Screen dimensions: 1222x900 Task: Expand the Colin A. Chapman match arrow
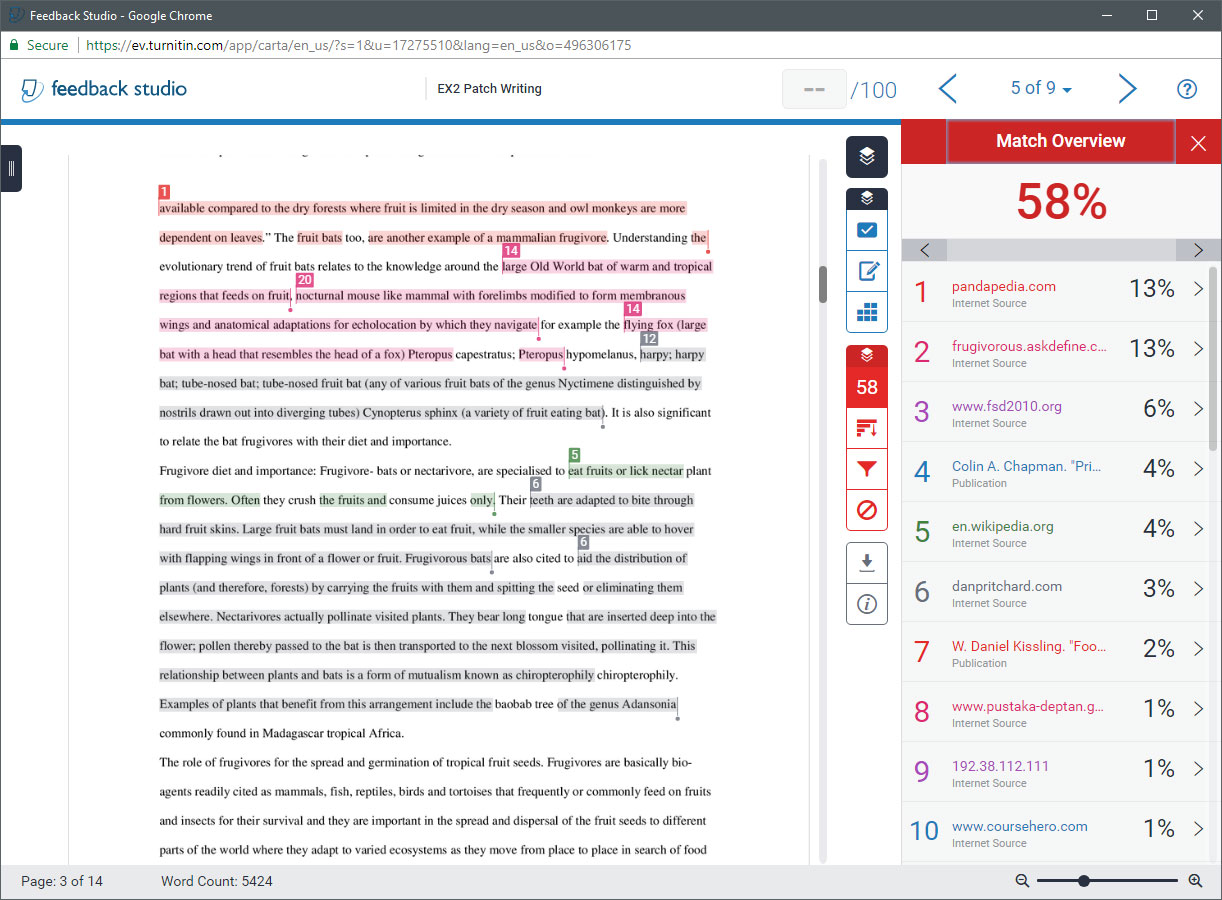1199,469
